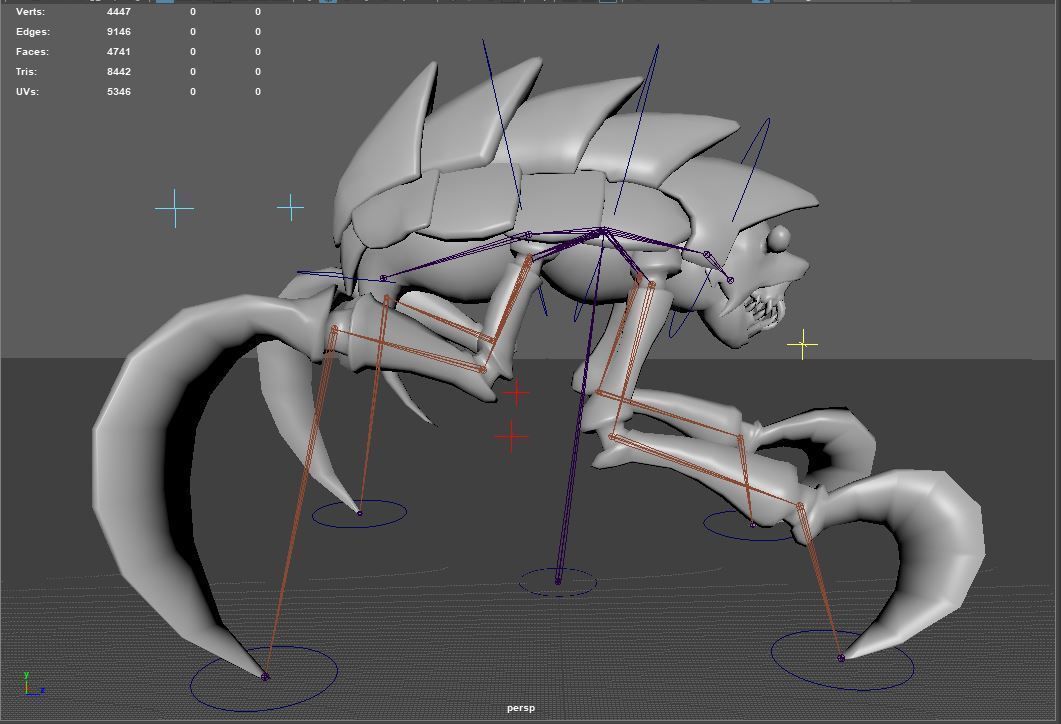Select the front-left foot circle controller
Image resolution: width=1061 pixels, height=724 pixels.
point(265,678)
